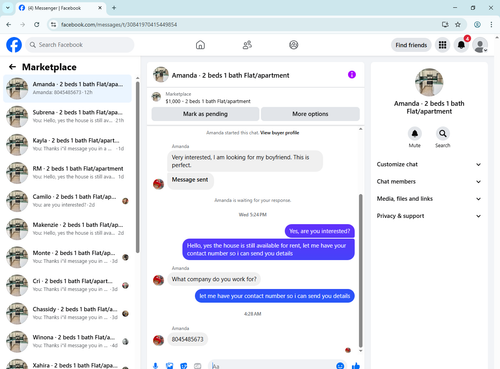500x369 pixels.
Task: Click Mark as pending button
Action: (205, 114)
